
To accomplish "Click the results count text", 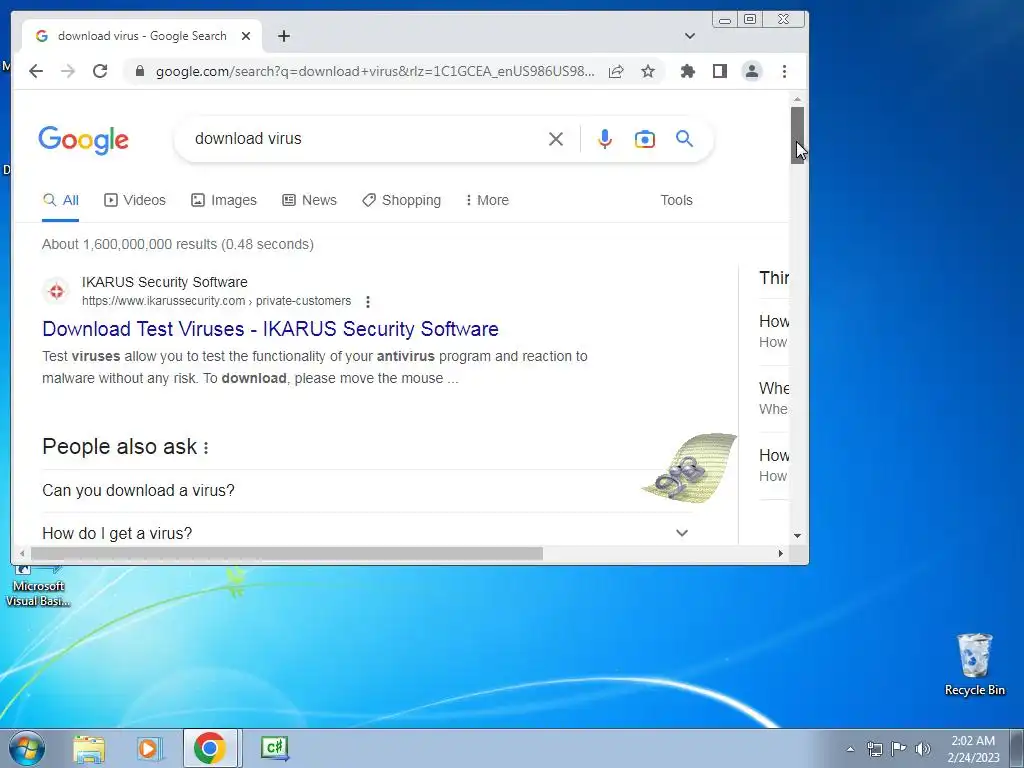I will click(x=178, y=244).
